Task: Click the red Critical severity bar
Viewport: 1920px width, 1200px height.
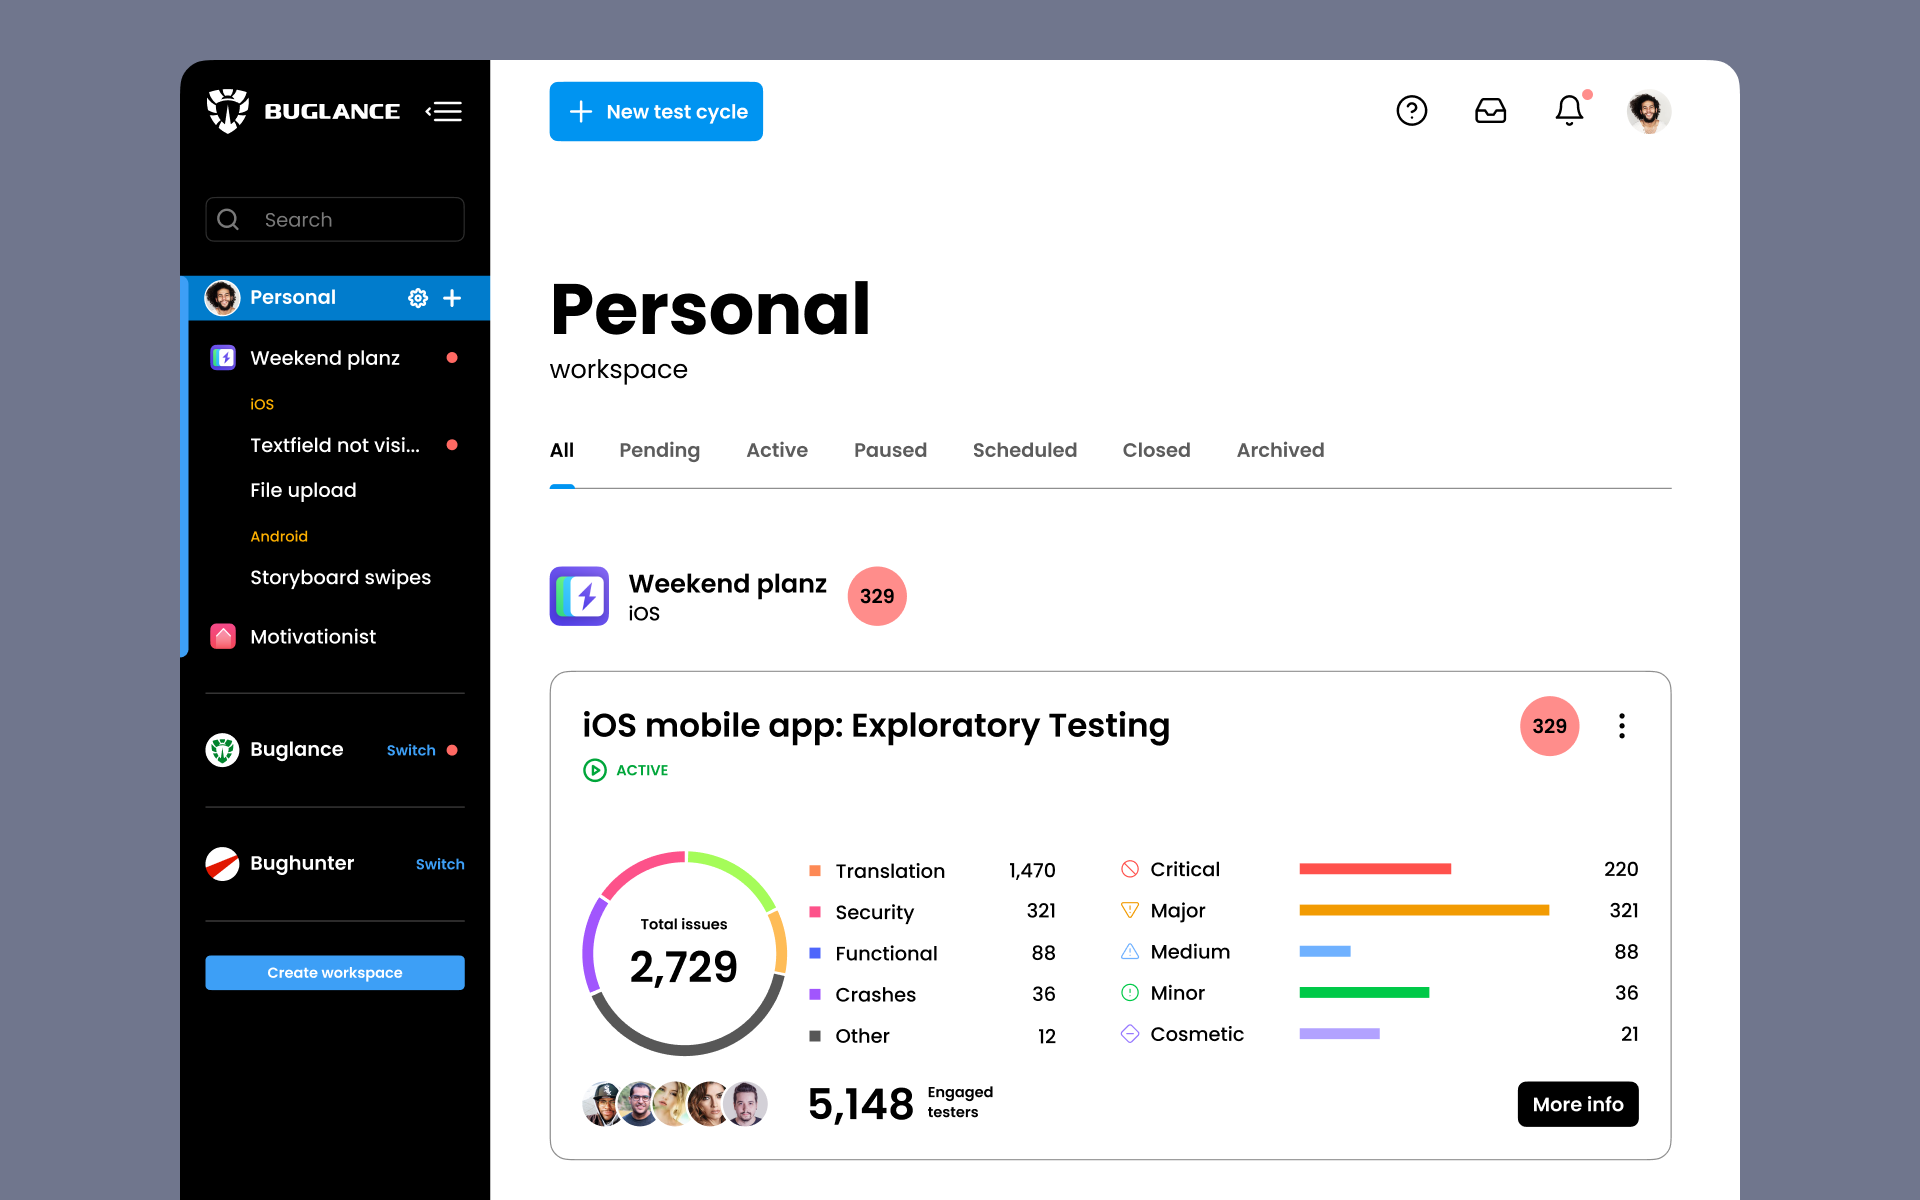Action: pos(1375,869)
